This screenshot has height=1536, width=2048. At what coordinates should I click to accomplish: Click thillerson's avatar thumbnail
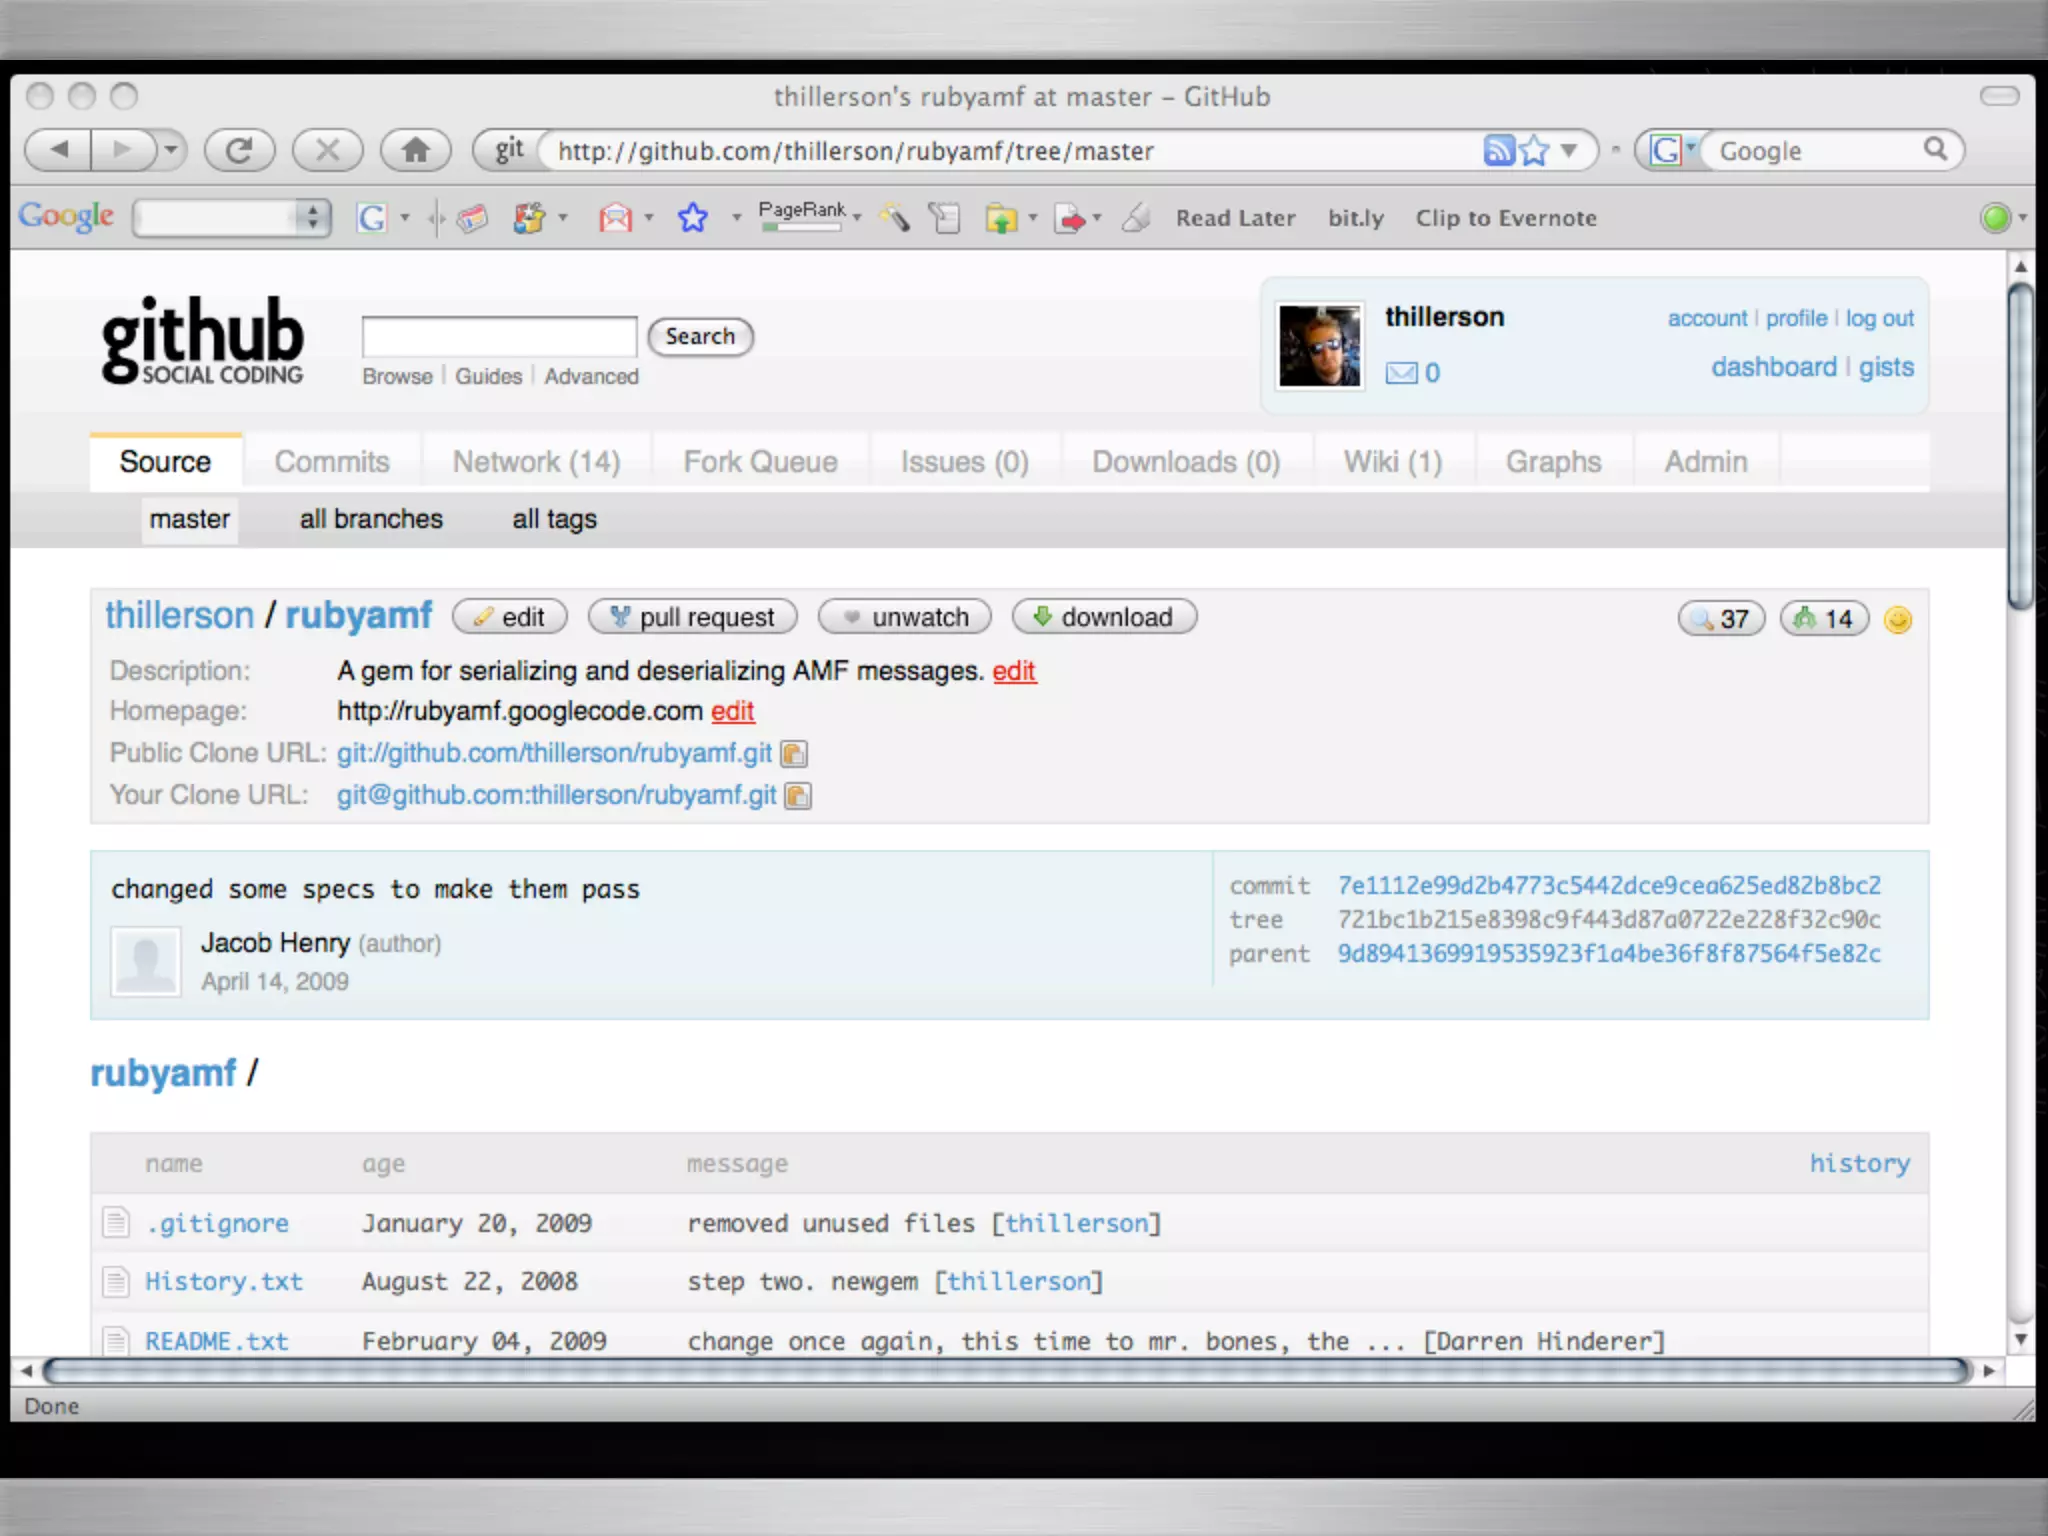tap(1319, 345)
